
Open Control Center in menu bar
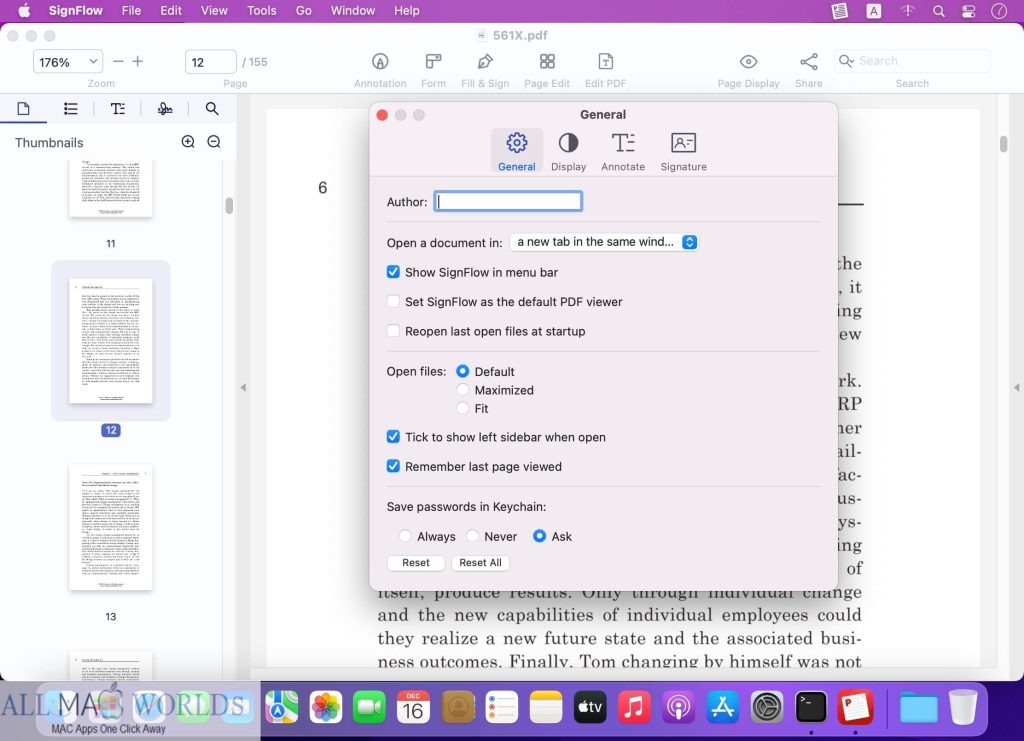[968, 10]
